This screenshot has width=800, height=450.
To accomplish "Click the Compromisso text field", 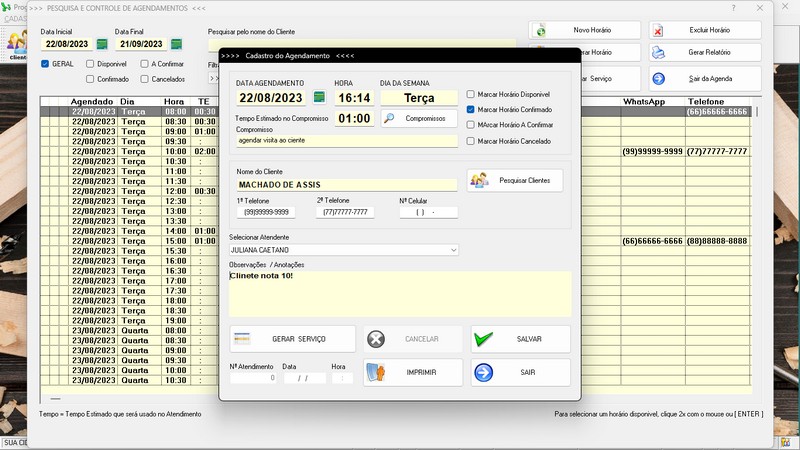I will click(346, 140).
